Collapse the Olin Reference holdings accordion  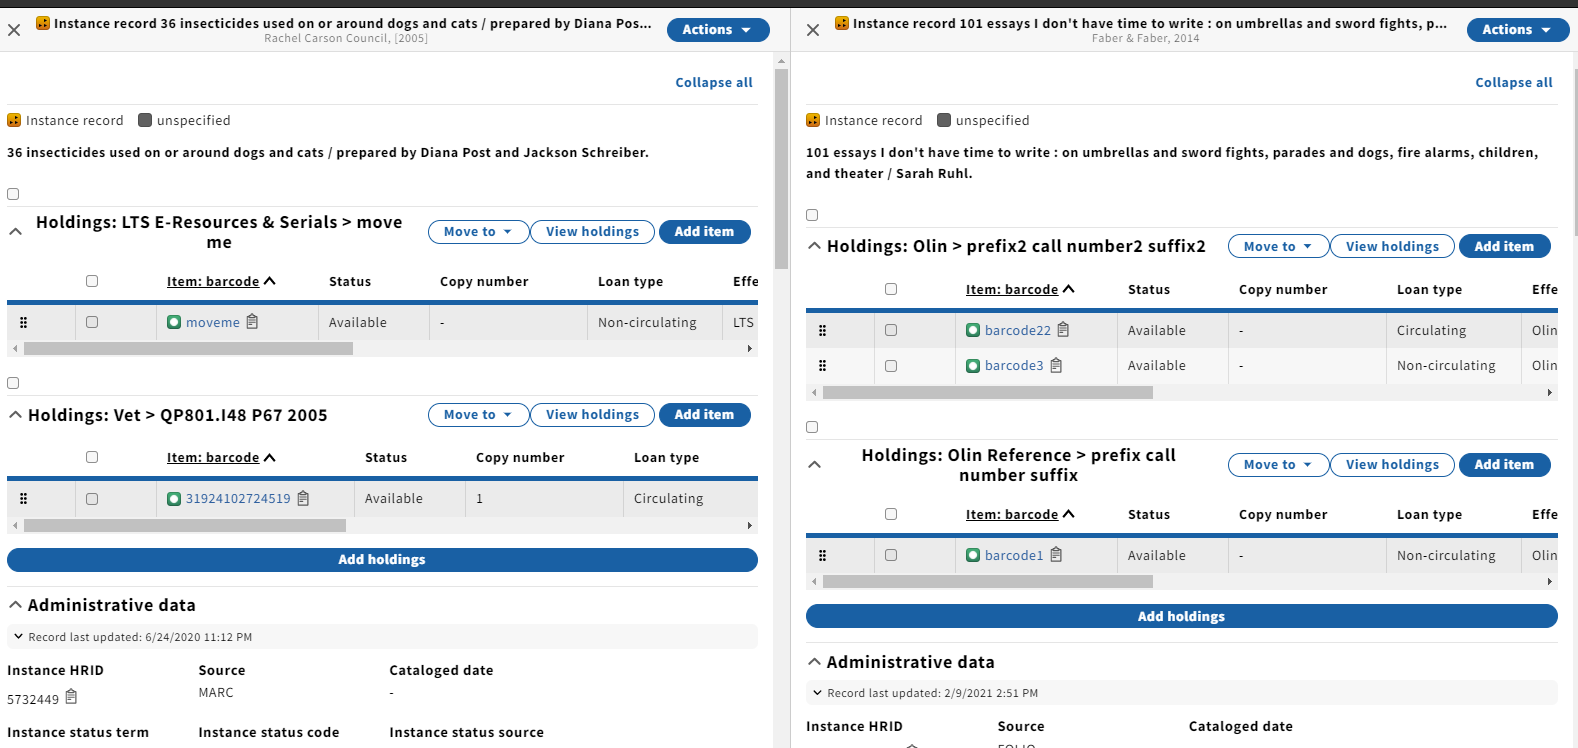[x=814, y=464]
